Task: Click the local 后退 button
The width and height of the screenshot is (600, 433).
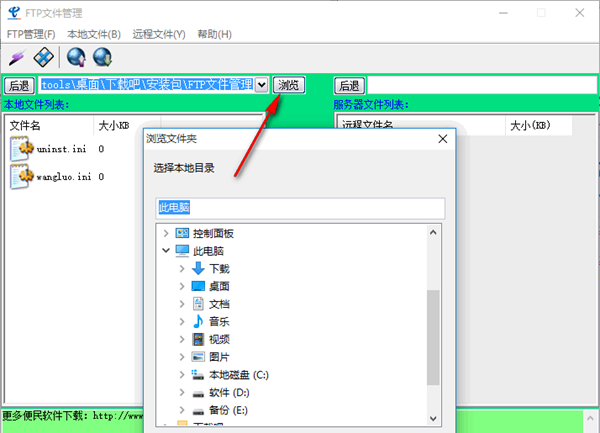Action: click(19, 85)
